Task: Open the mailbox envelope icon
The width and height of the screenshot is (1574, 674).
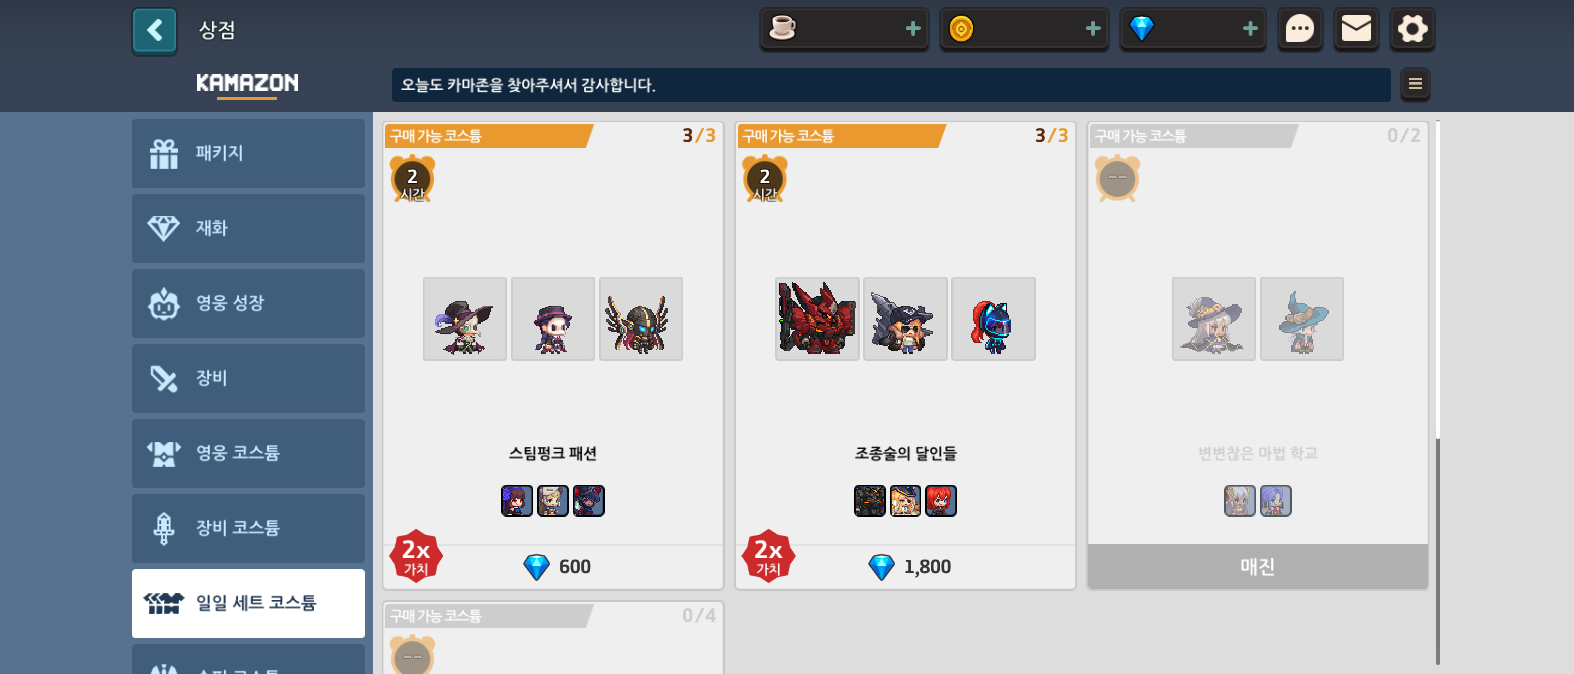Action: pyautogui.click(x=1356, y=29)
